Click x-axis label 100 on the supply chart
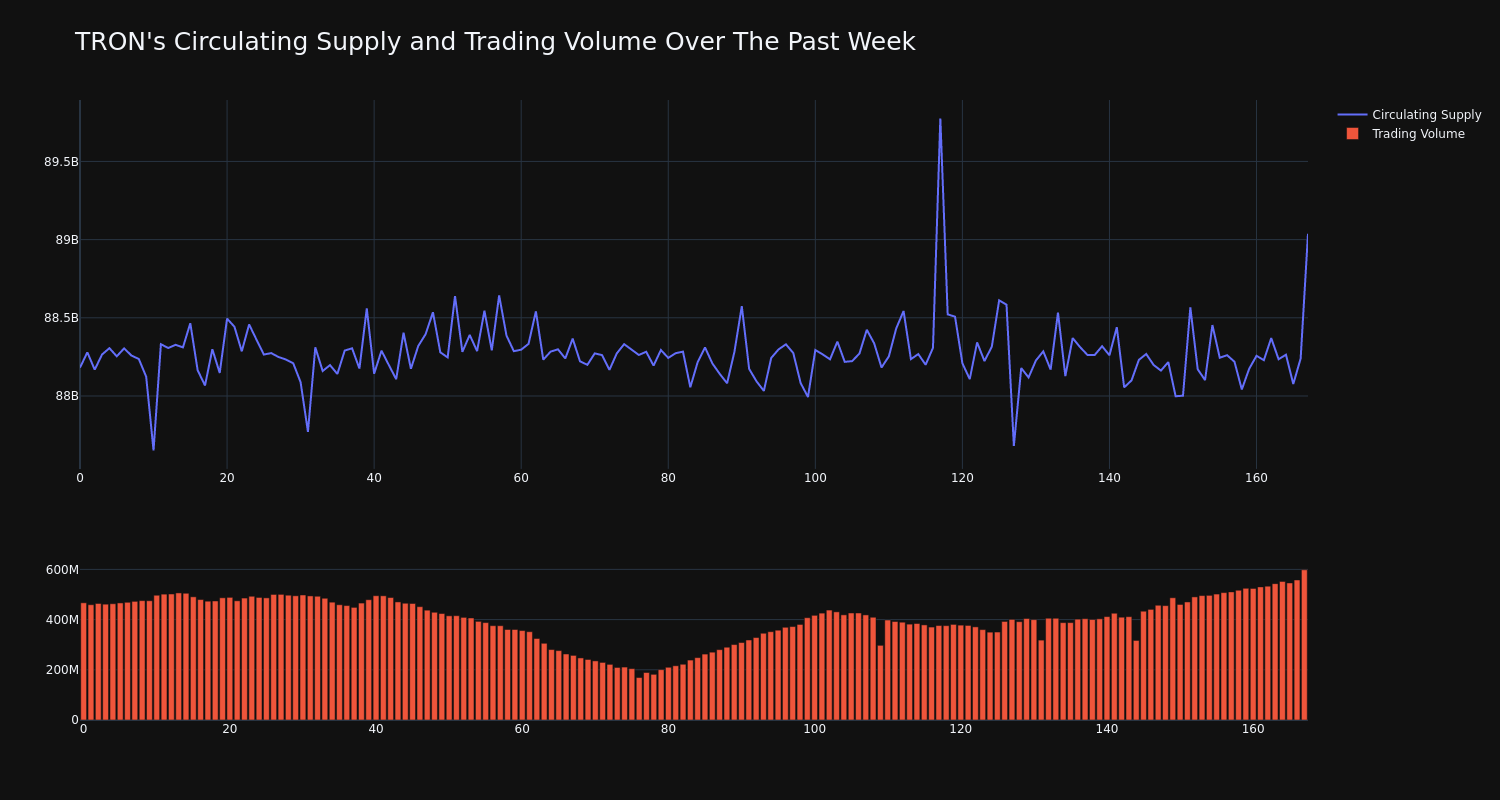 (815, 478)
